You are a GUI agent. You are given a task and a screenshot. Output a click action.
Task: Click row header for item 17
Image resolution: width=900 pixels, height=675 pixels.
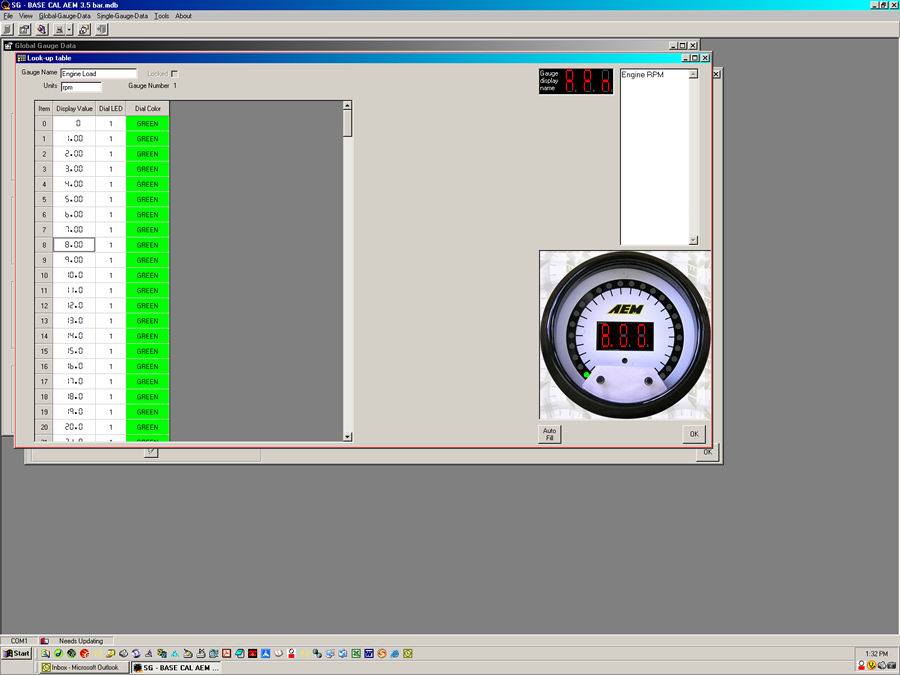tap(44, 382)
